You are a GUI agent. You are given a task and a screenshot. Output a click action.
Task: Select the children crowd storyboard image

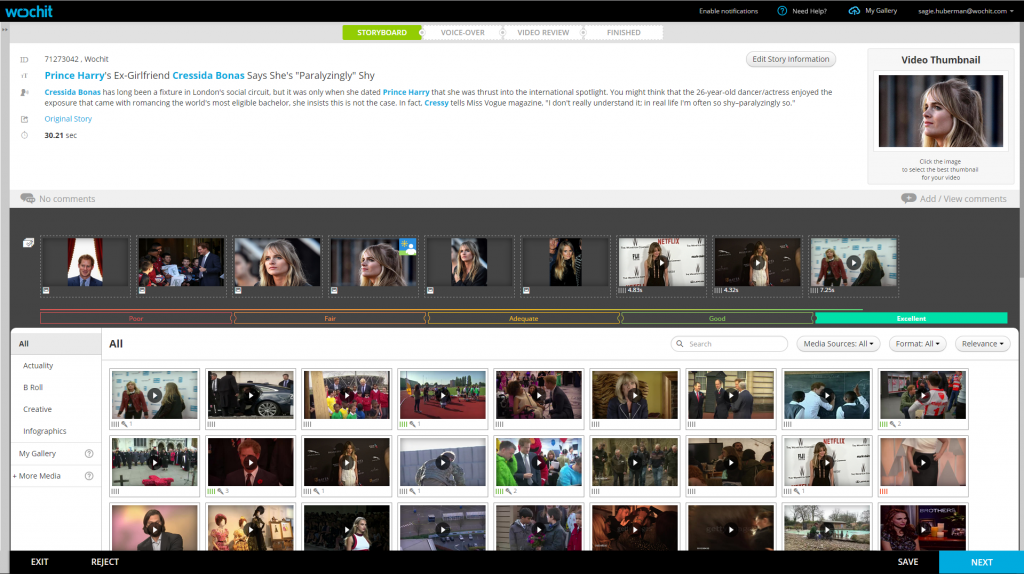(x=181, y=263)
